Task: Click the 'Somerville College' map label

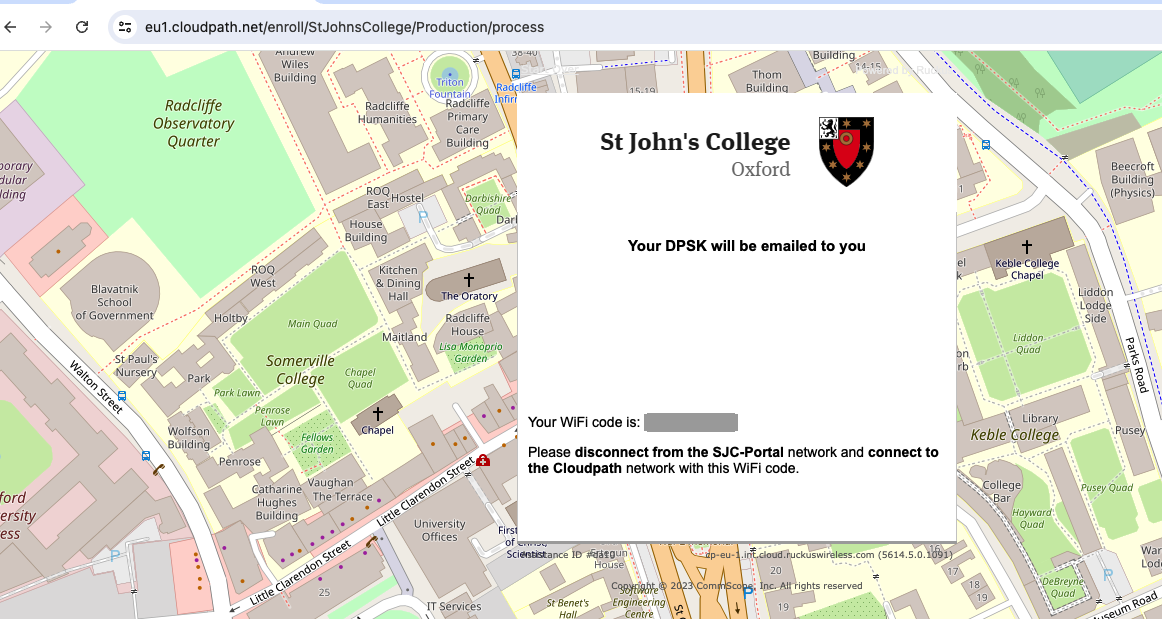Action: point(300,370)
